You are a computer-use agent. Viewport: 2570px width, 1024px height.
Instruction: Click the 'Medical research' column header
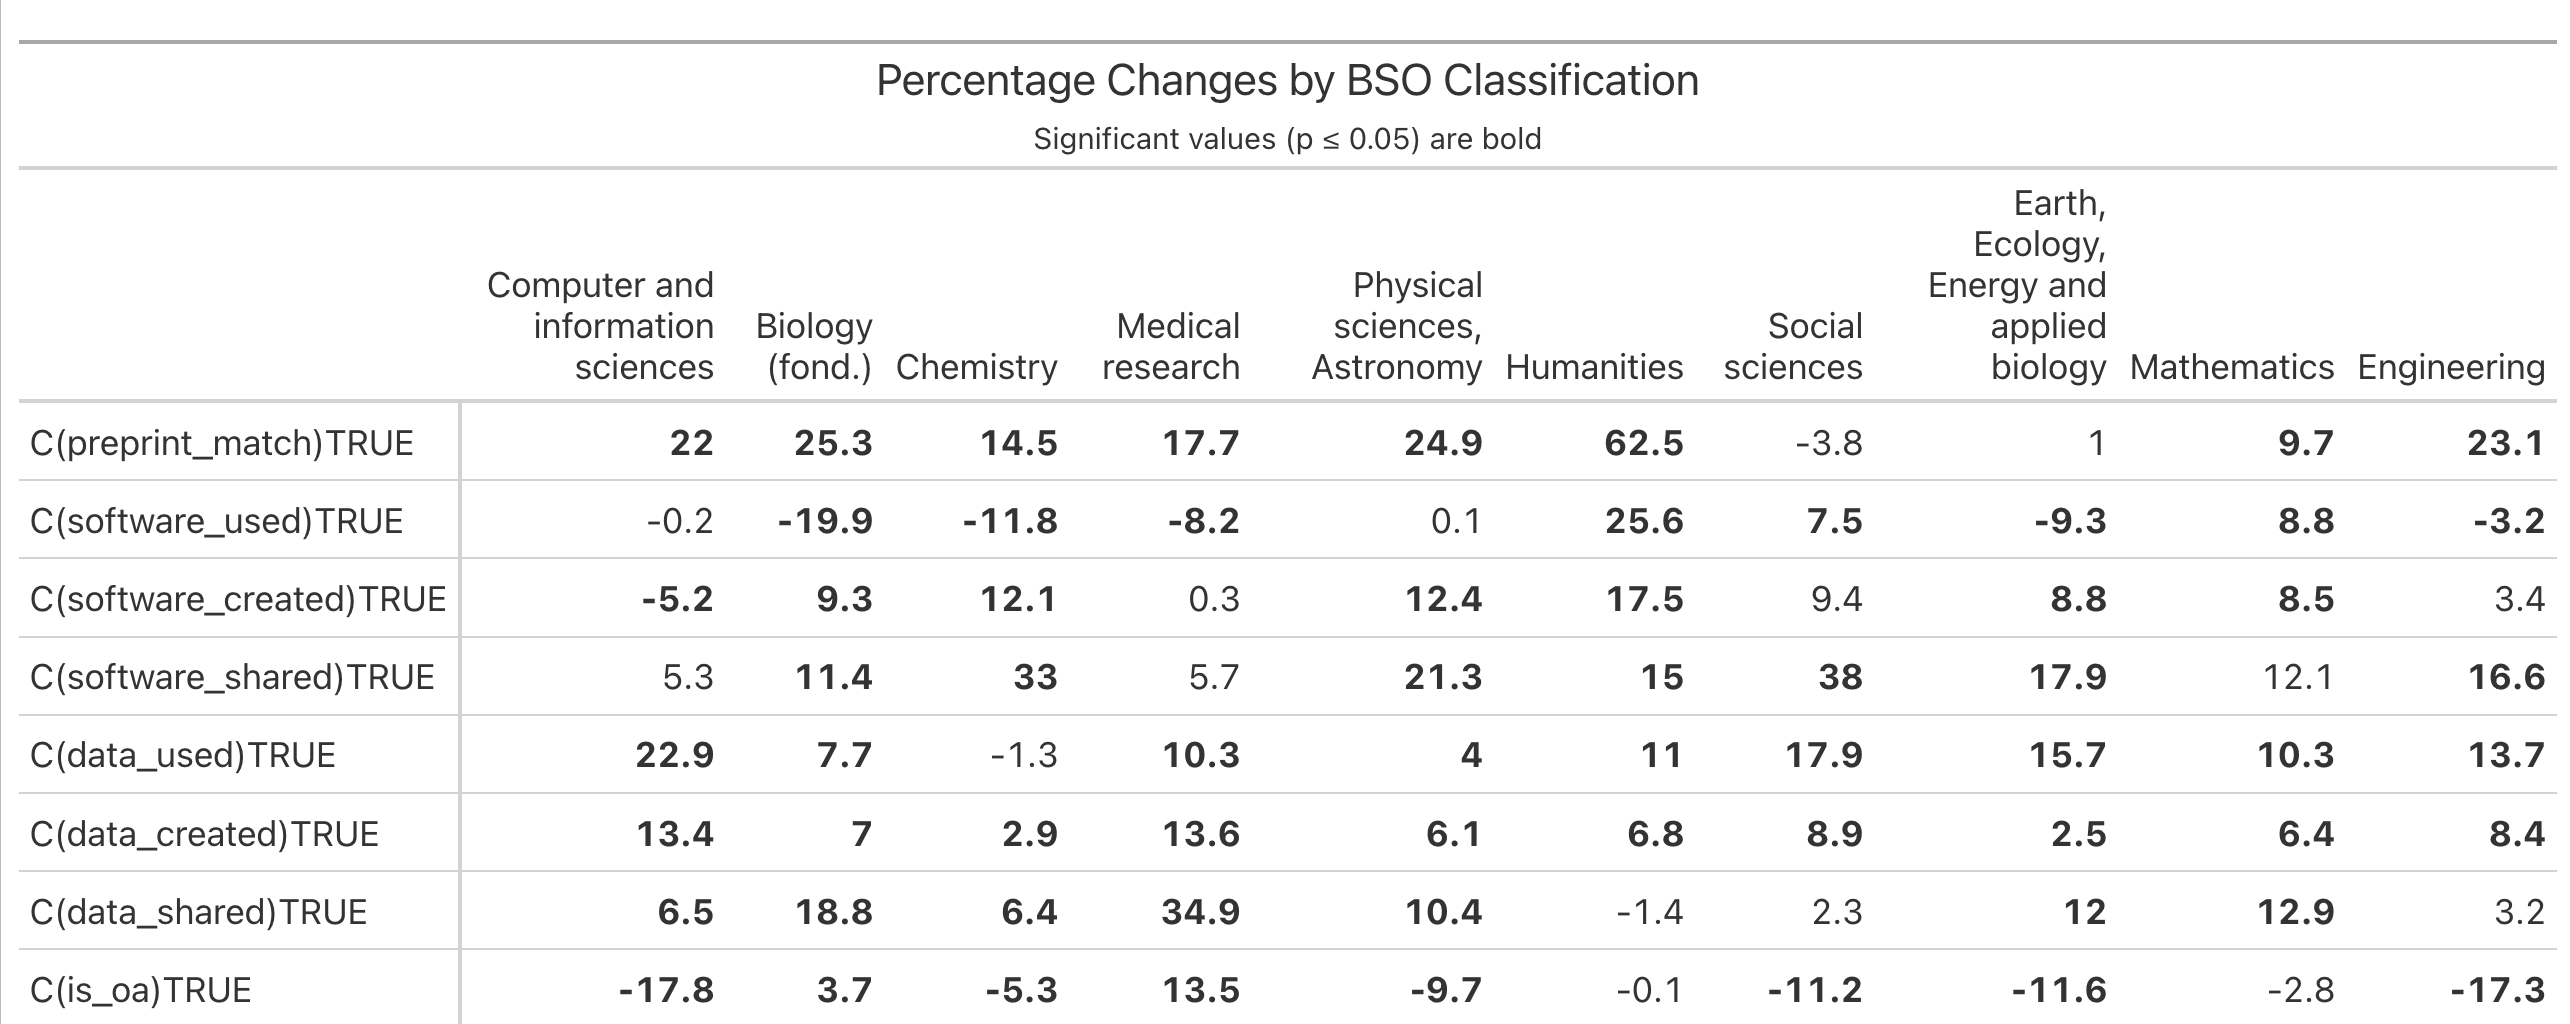[x=1171, y=346]
